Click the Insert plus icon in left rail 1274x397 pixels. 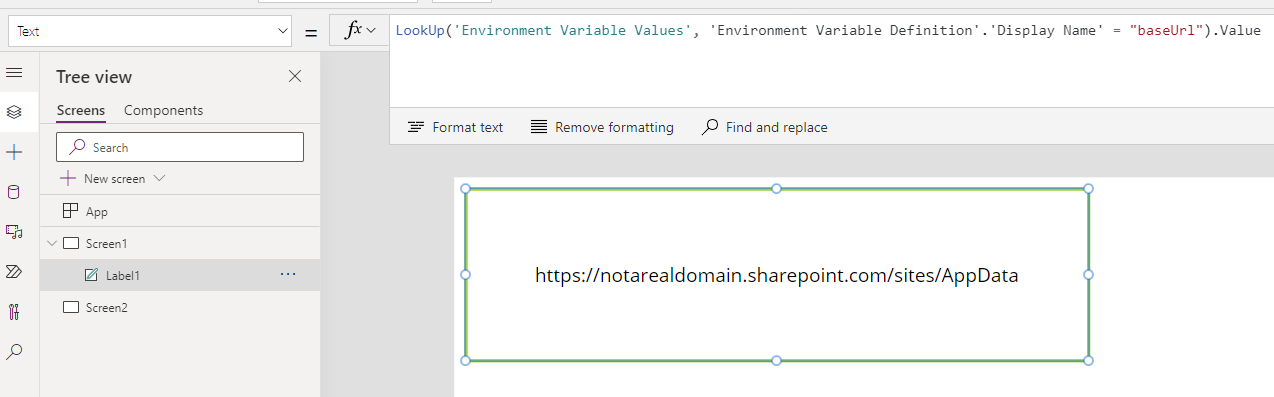[x=14, y=152]
